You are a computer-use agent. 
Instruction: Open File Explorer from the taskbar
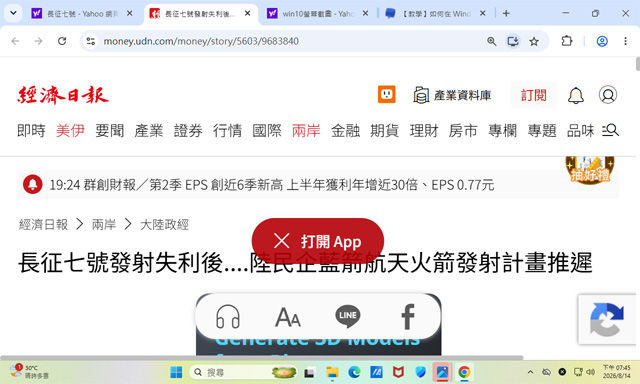(x=332, y=372)
